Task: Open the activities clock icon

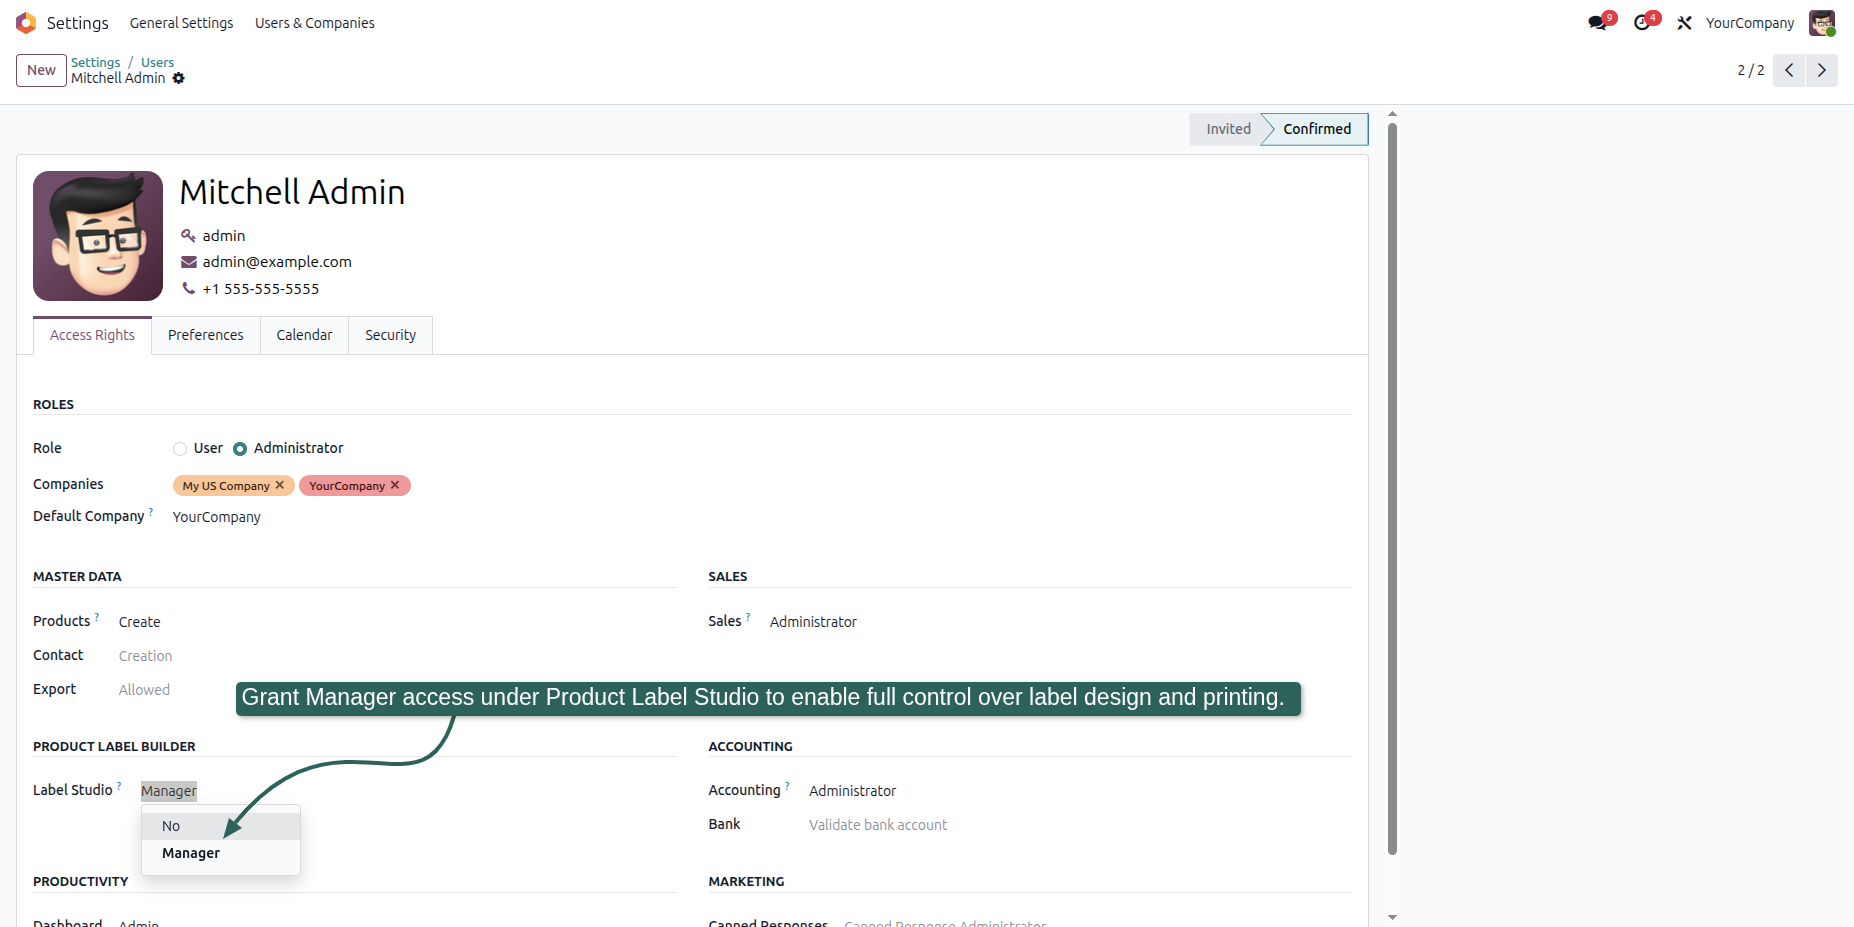Action: (x=1642, y=23)
